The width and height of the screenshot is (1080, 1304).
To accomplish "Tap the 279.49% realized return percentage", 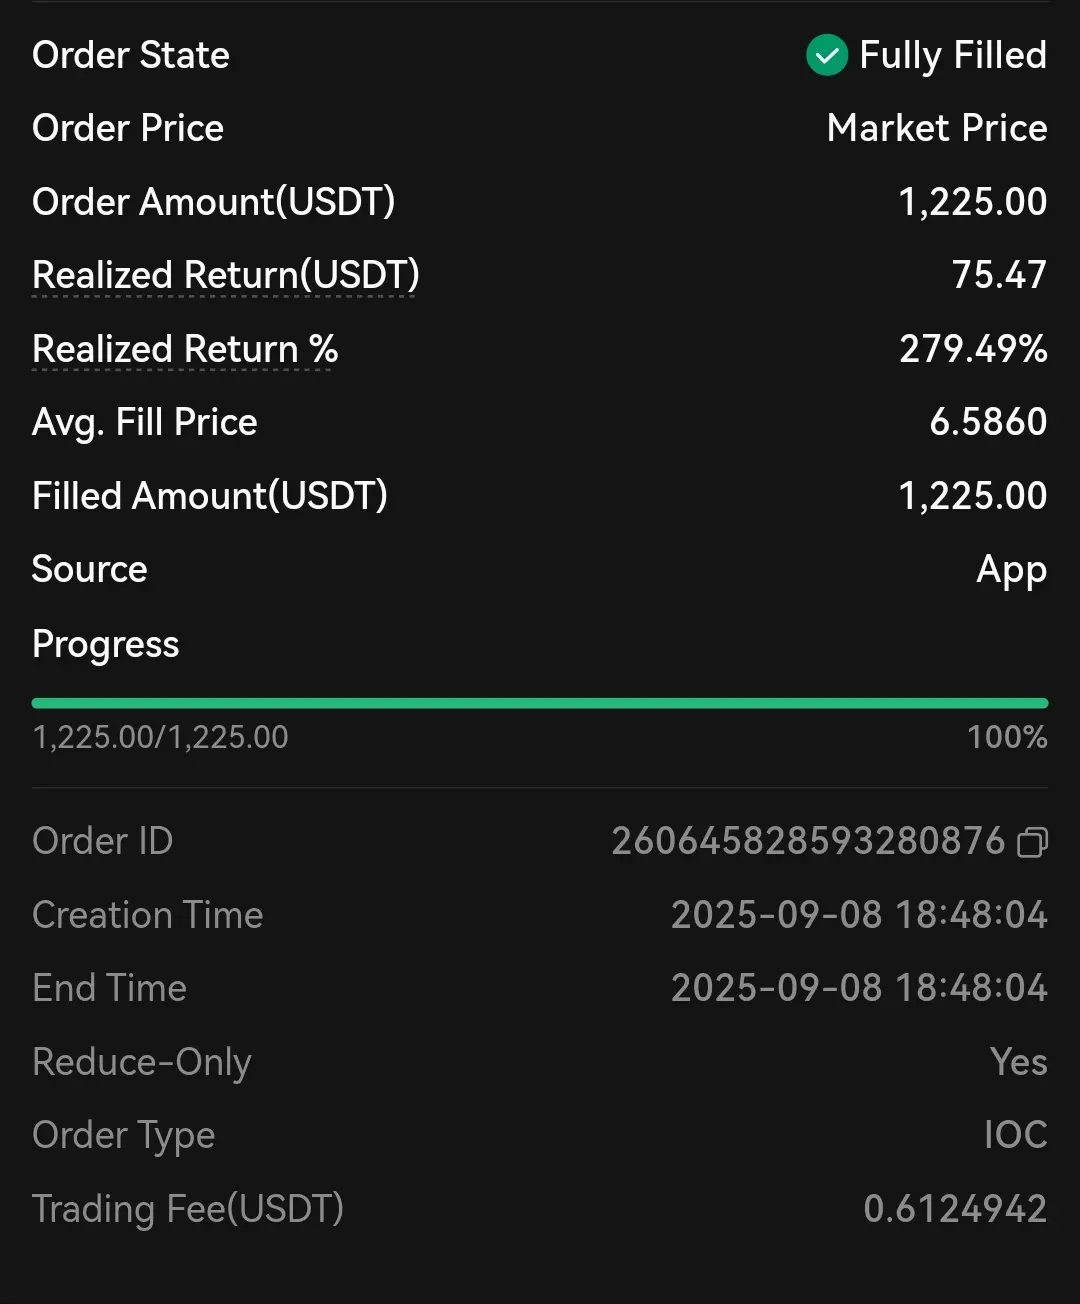I will point(973,349).
